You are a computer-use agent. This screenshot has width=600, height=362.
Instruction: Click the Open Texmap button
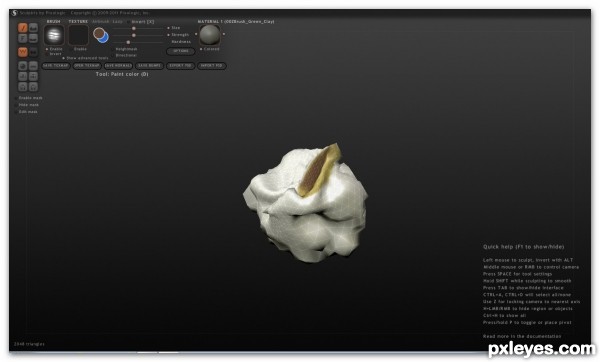coord(87,66)
